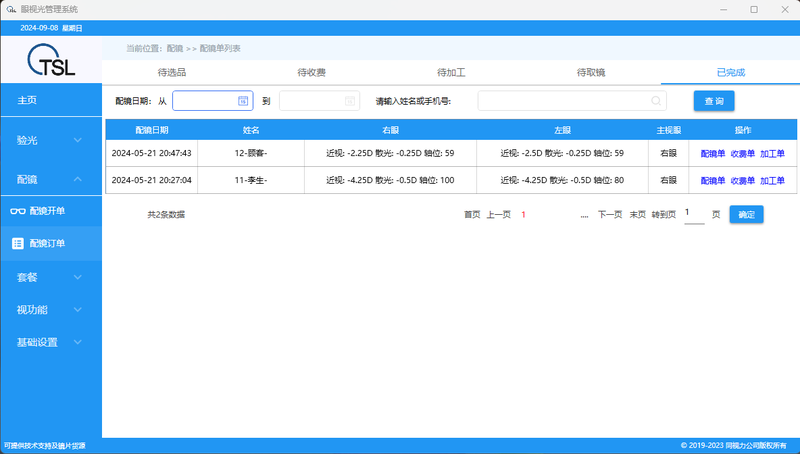Viewport: 800px width, 454px height.
Task: Open 收费单 for order 11-李生
Action: 742,181
